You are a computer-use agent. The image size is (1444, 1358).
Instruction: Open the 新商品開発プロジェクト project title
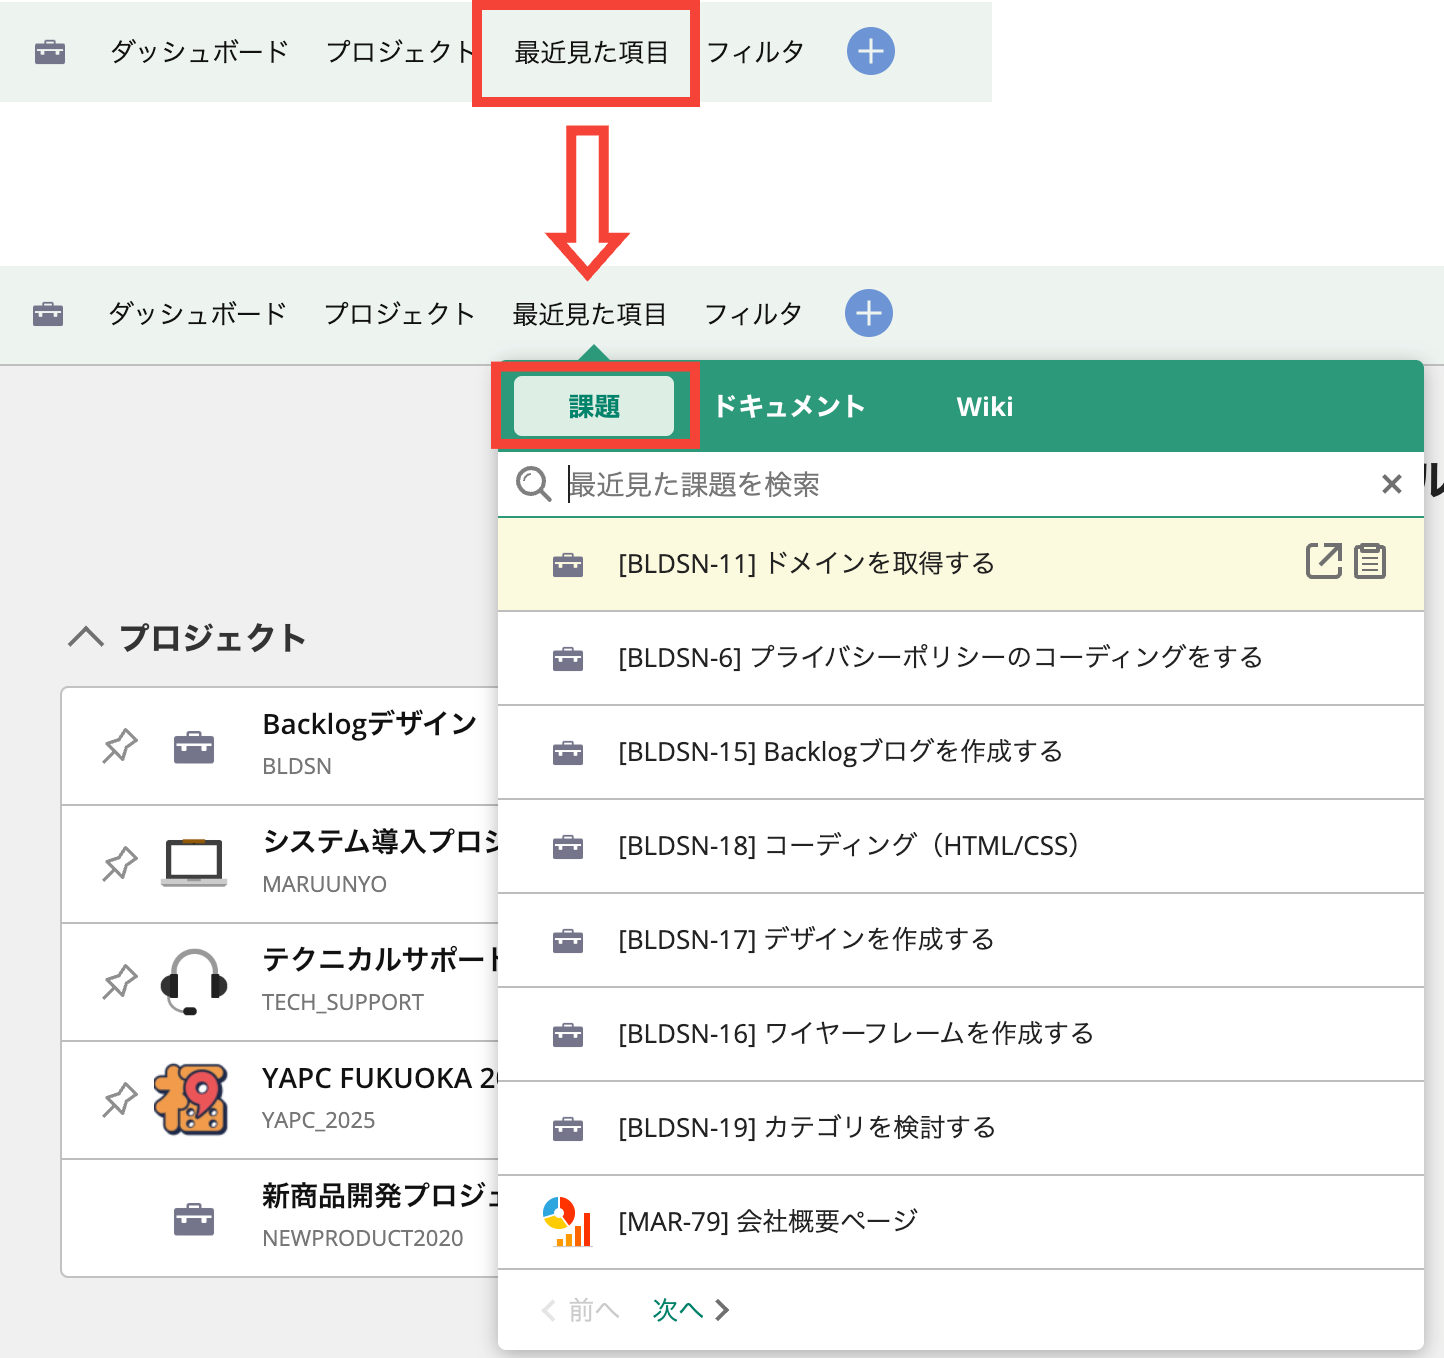[381, 1195]
